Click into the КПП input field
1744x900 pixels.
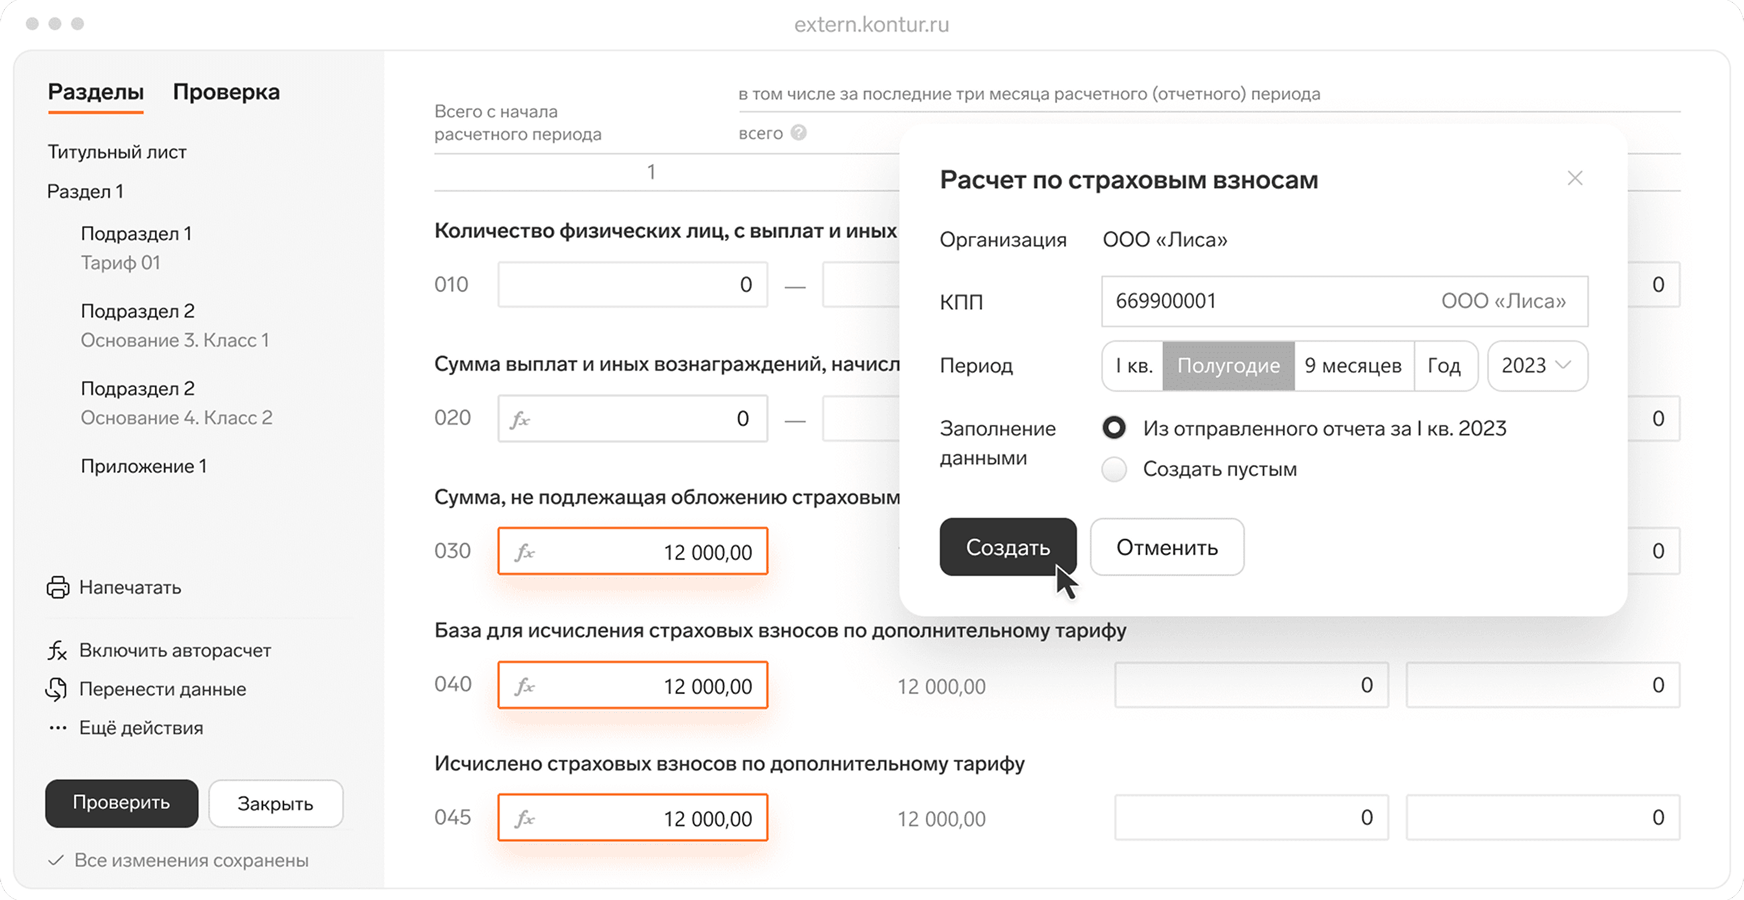1250,301
